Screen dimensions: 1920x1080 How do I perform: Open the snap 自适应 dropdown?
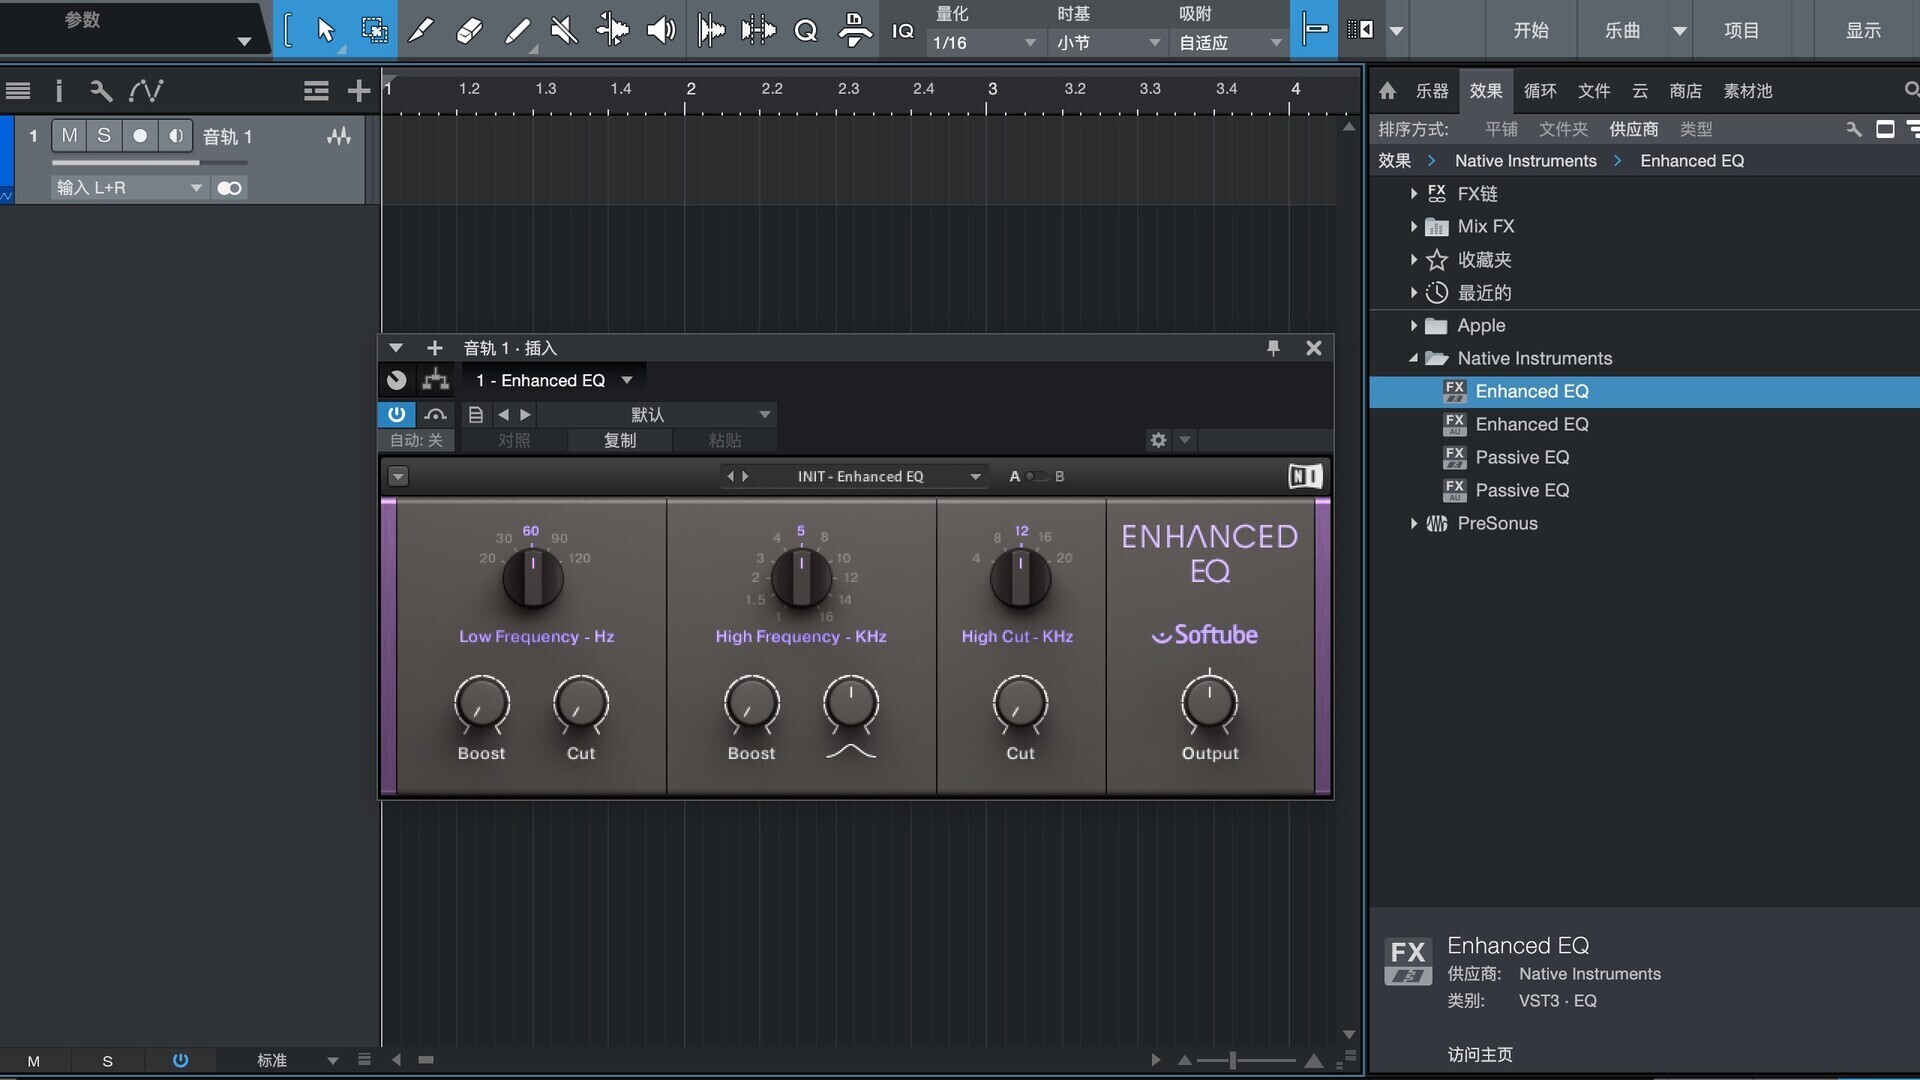click(1230, 43)
